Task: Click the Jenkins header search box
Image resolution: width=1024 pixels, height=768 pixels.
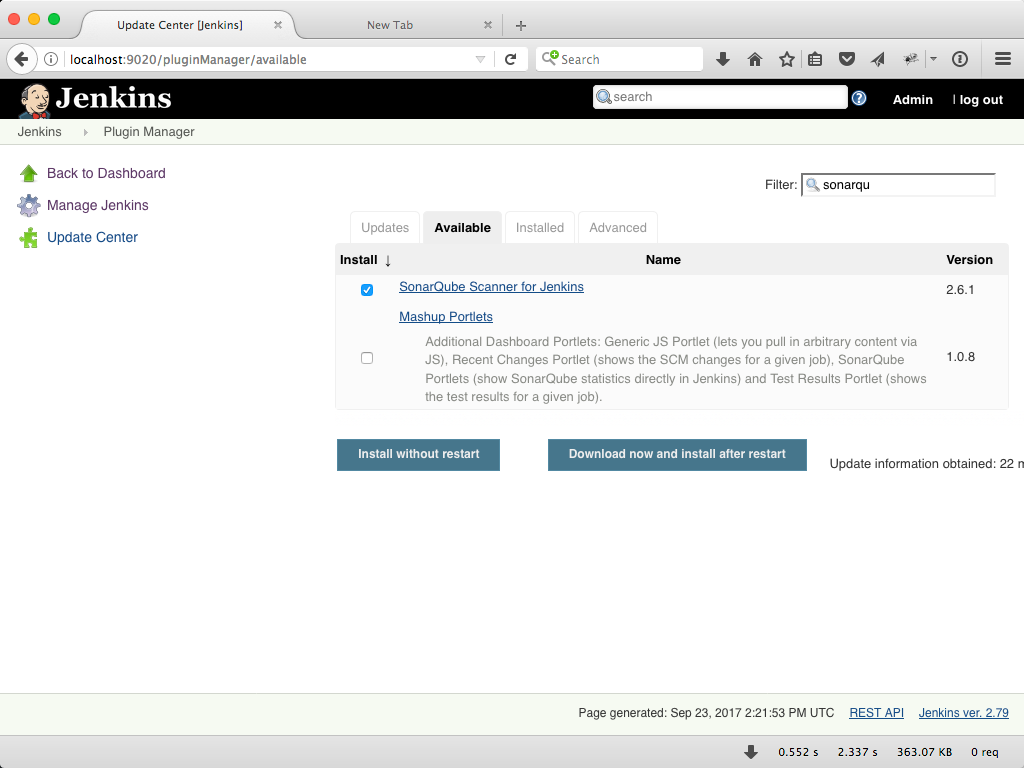Action: coord(720,97)
